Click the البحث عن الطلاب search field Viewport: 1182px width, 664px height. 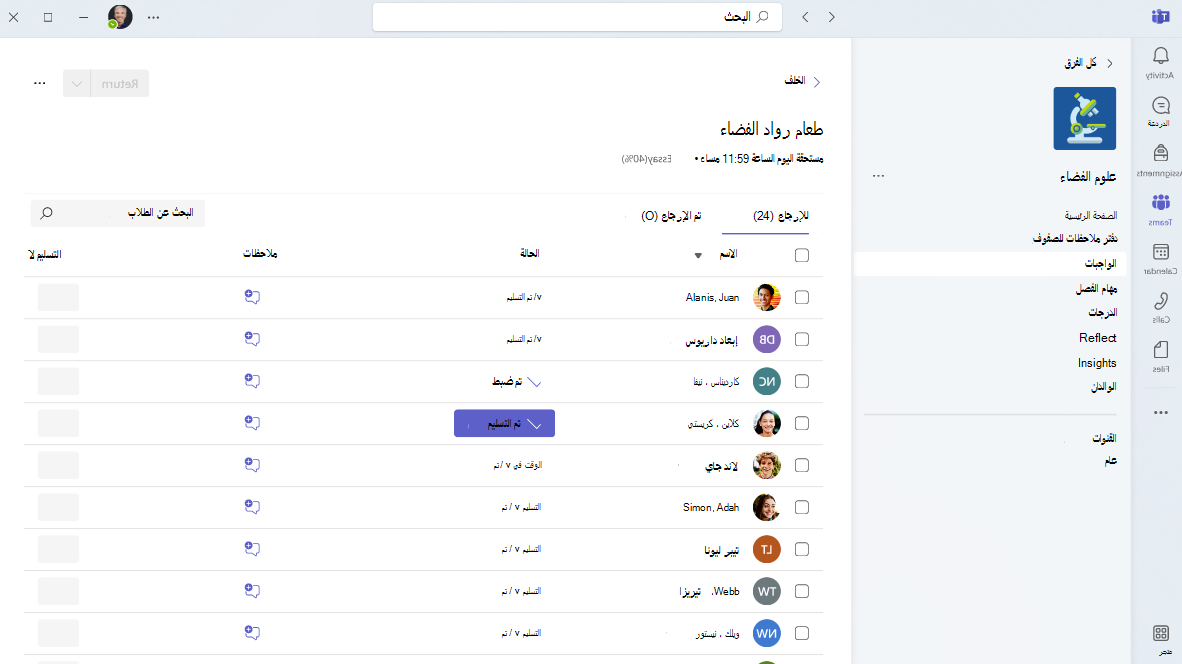click(118, 213)
